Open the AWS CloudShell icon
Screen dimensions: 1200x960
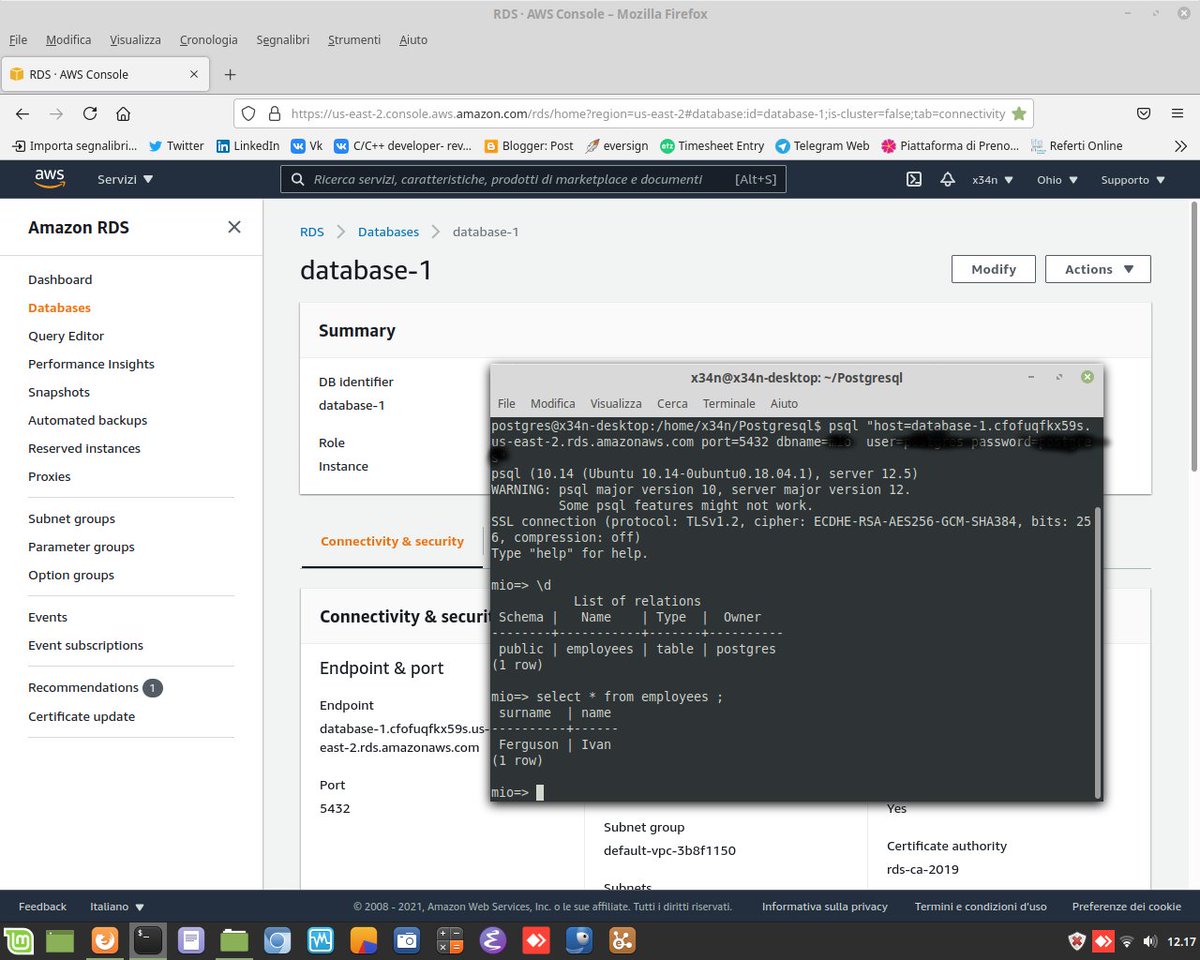click(x=913, y=180)
